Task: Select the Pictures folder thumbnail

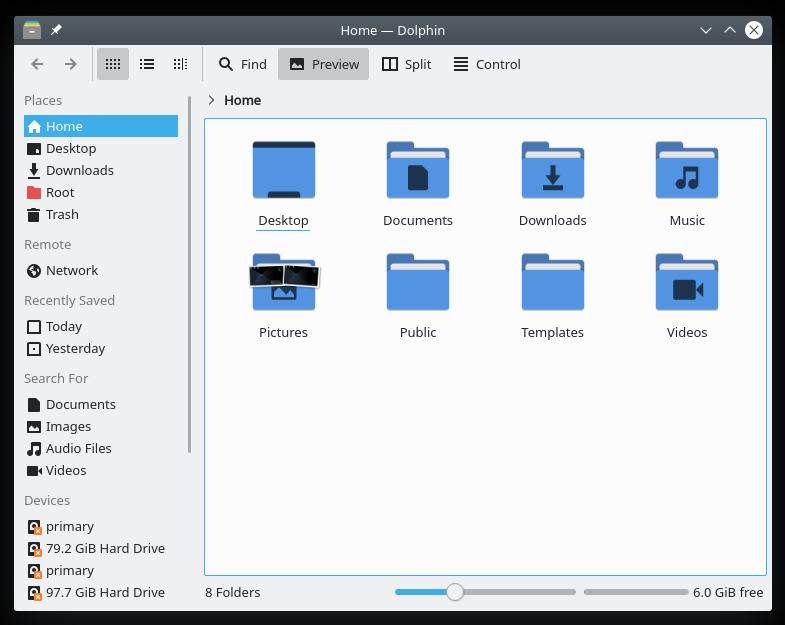Action: pyautogui.click(x=284, y=283)
